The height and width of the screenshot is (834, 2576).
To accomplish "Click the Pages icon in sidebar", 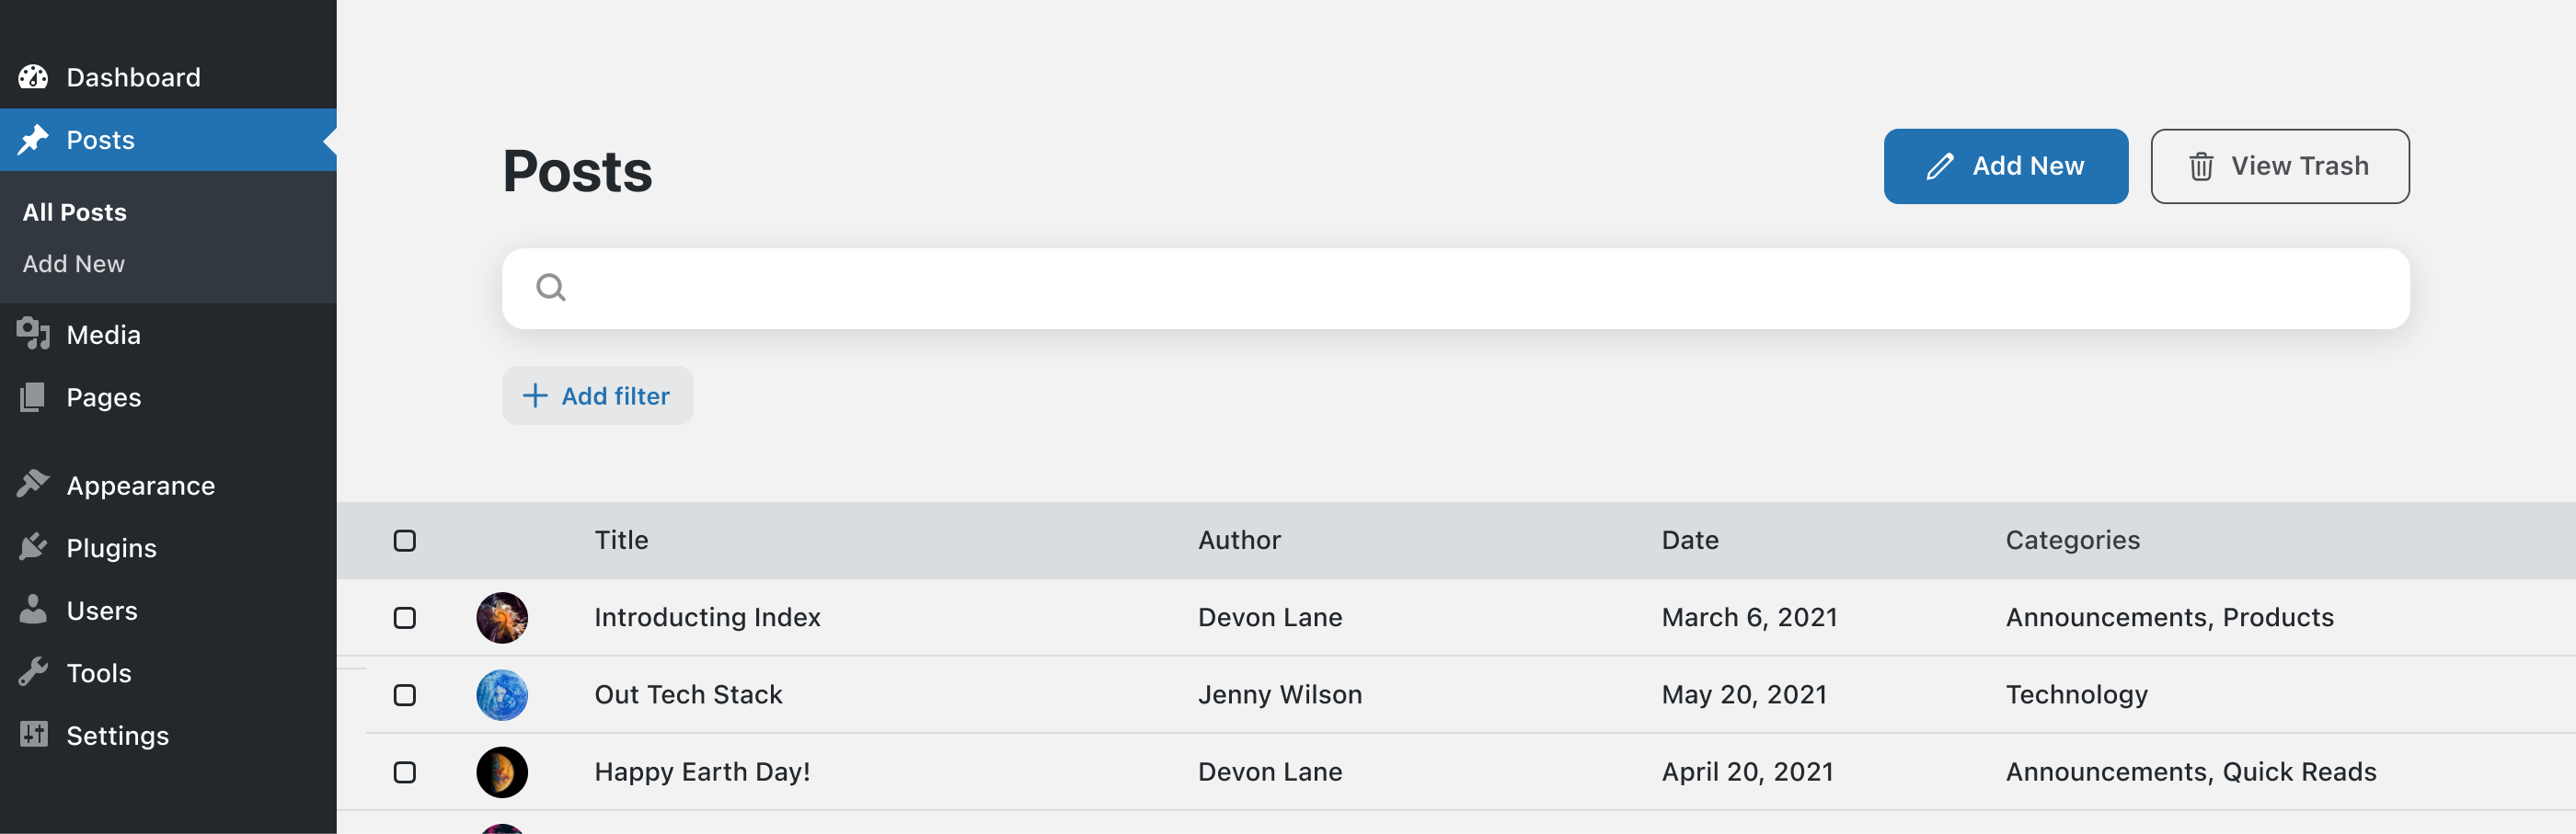I will click(x=33, y=397).
